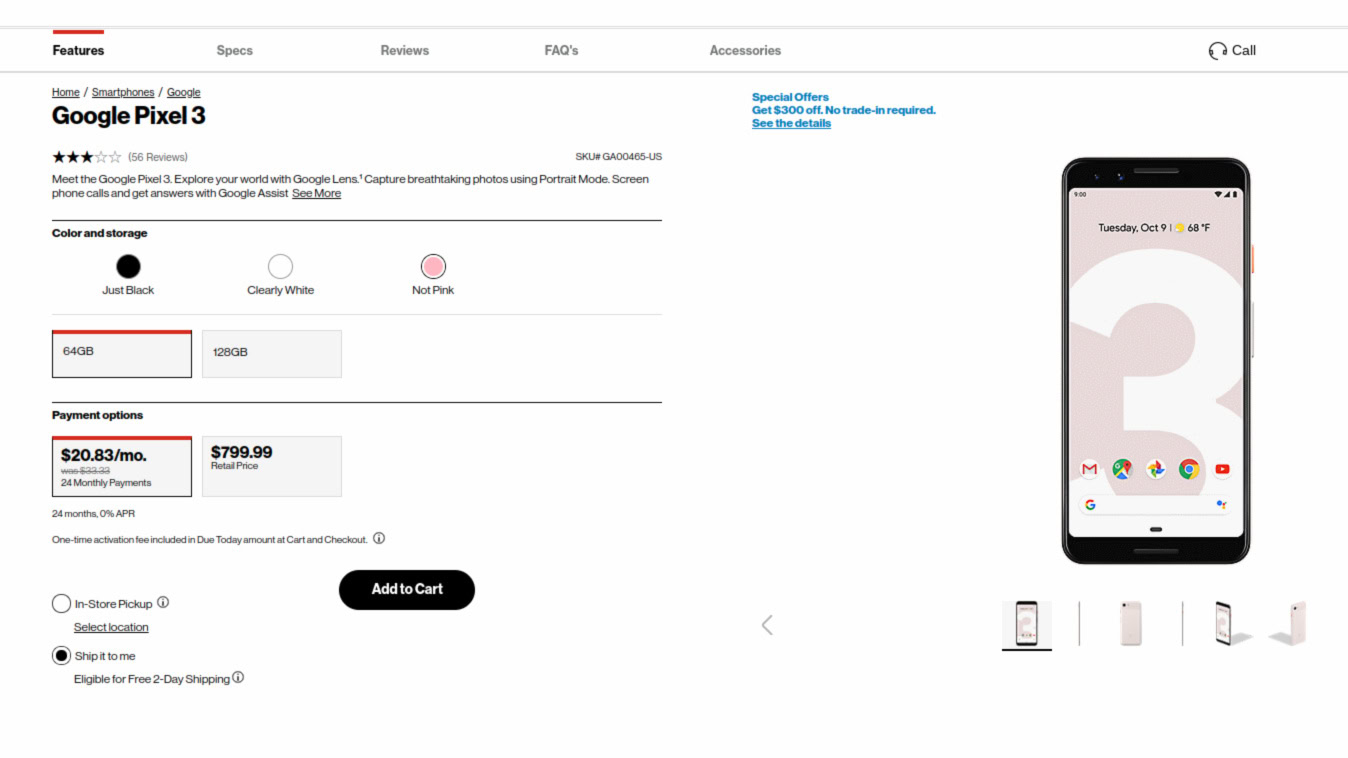Click the Add to Cart button
Image resolution: width=1348 pixels, height=758 pixels.
[x=407, y=589]
